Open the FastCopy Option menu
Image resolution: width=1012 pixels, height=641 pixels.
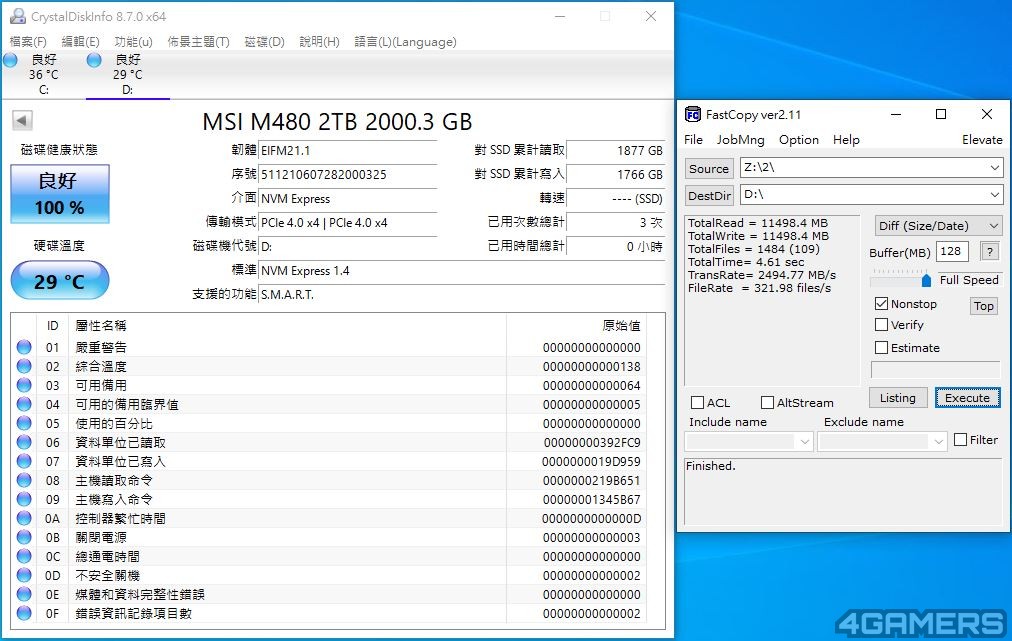click(x=798, y=139)
